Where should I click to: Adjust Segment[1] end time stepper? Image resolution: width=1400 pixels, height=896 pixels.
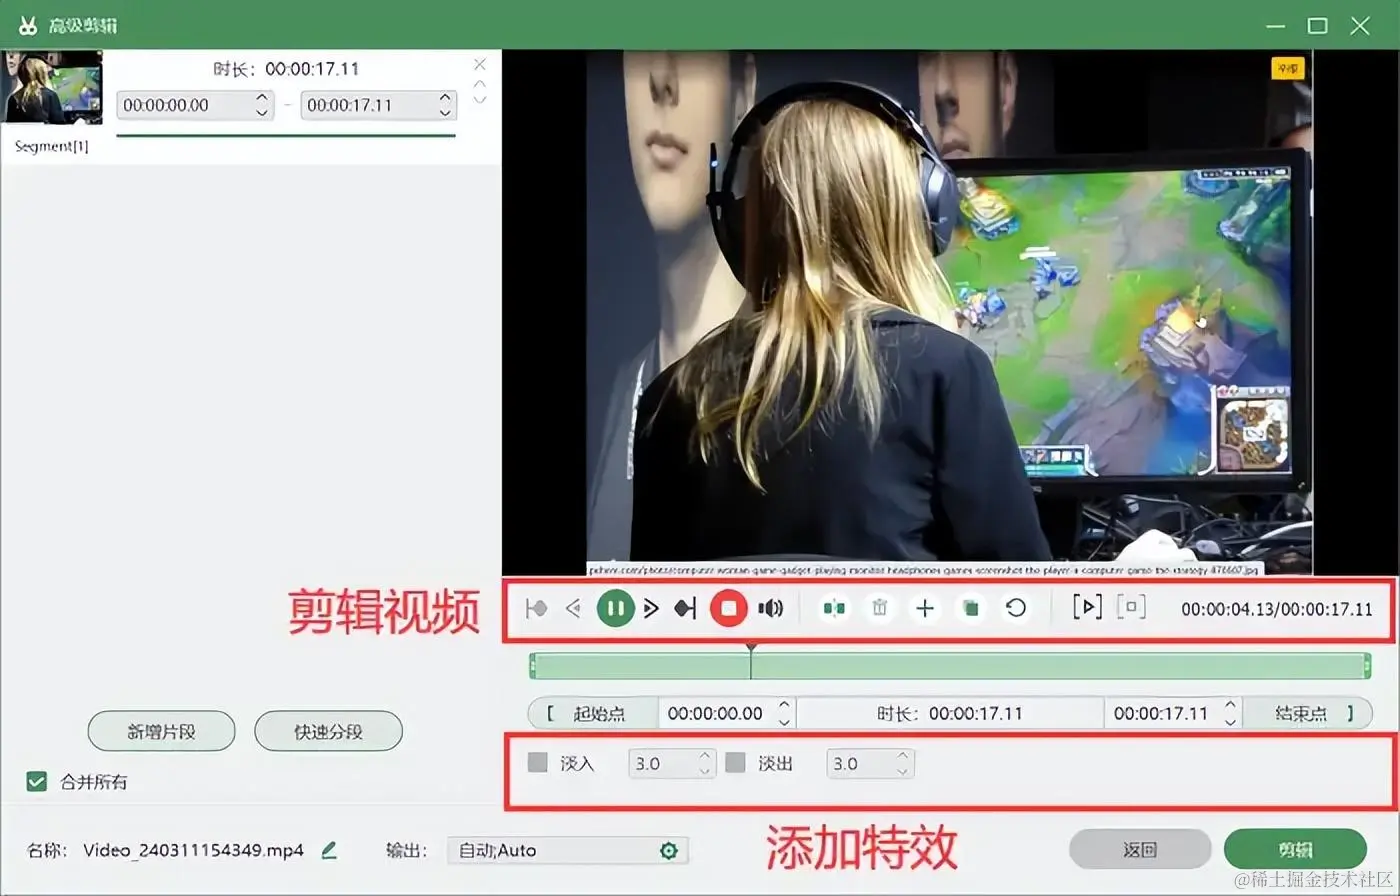[x=445, y=104]
